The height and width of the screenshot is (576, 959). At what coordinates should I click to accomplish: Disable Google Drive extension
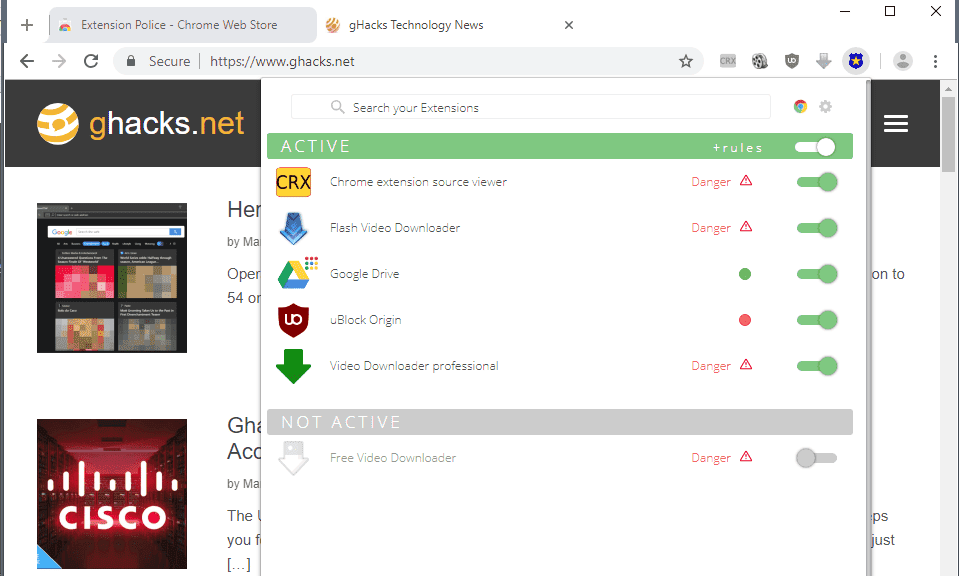[x=817, y=274]
